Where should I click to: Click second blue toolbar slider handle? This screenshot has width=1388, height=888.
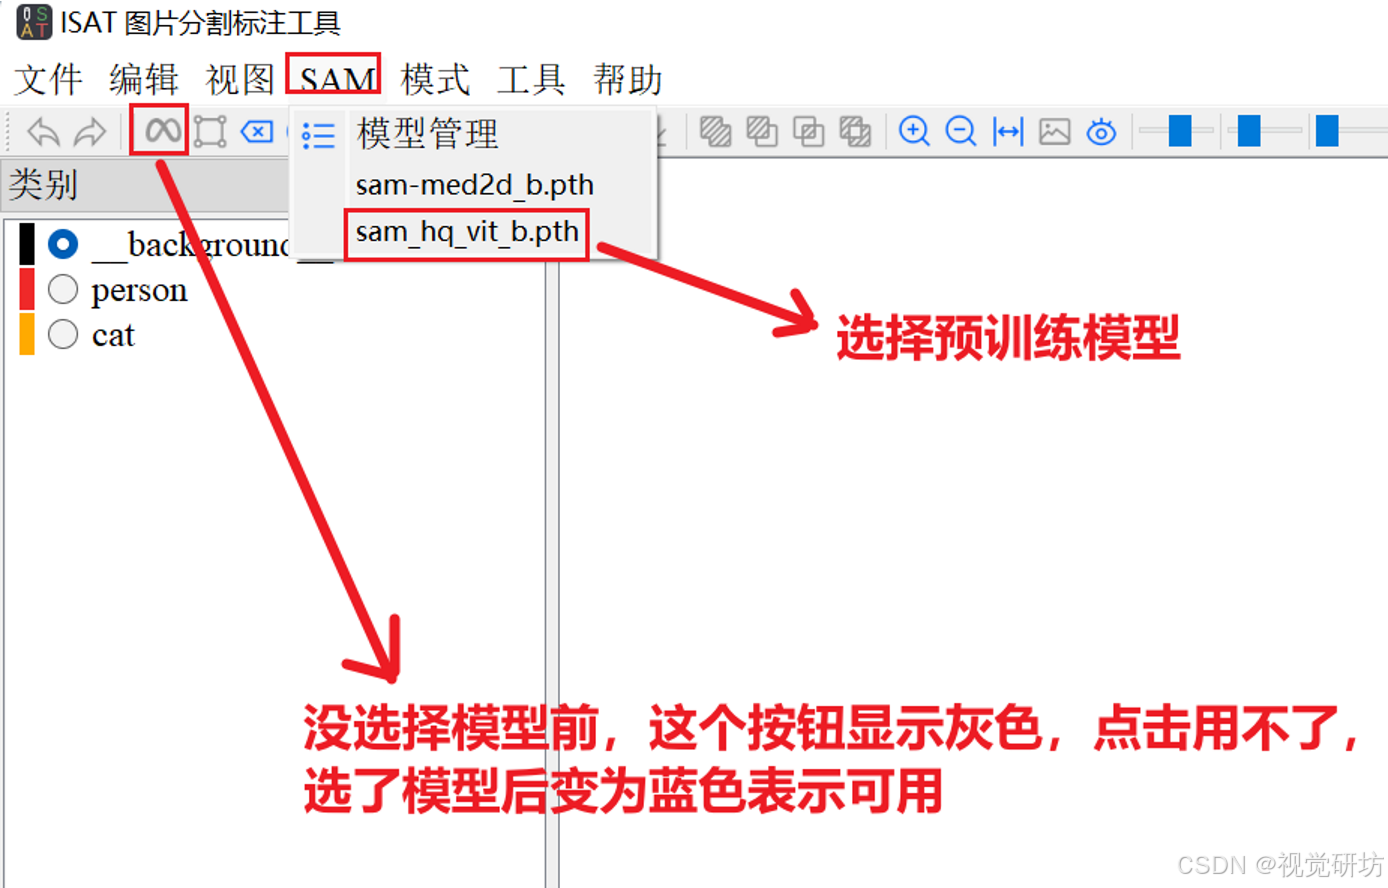(1249, 130)
